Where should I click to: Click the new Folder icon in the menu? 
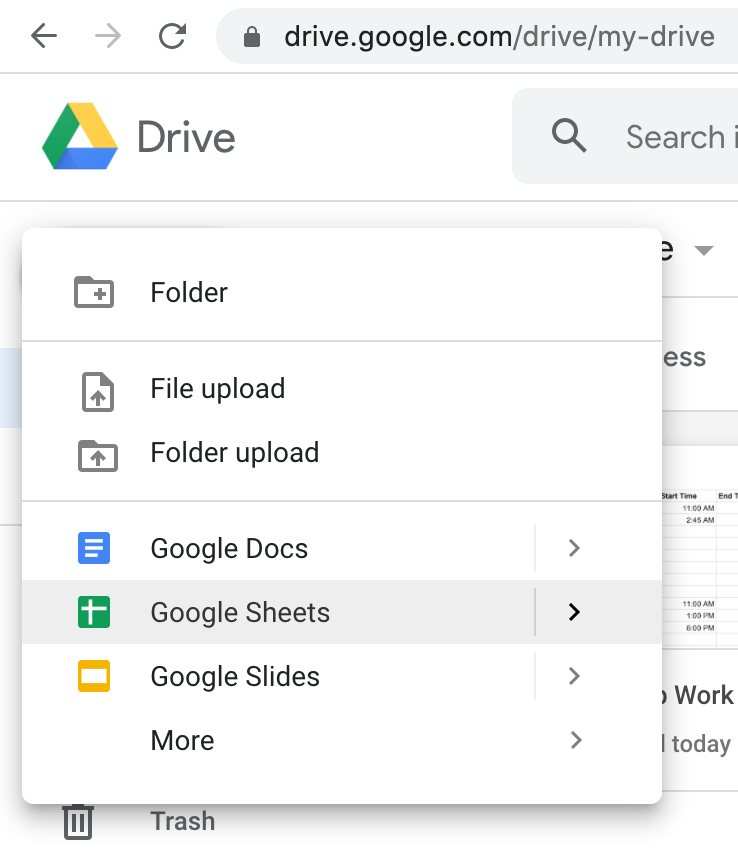tap(93, 292)
